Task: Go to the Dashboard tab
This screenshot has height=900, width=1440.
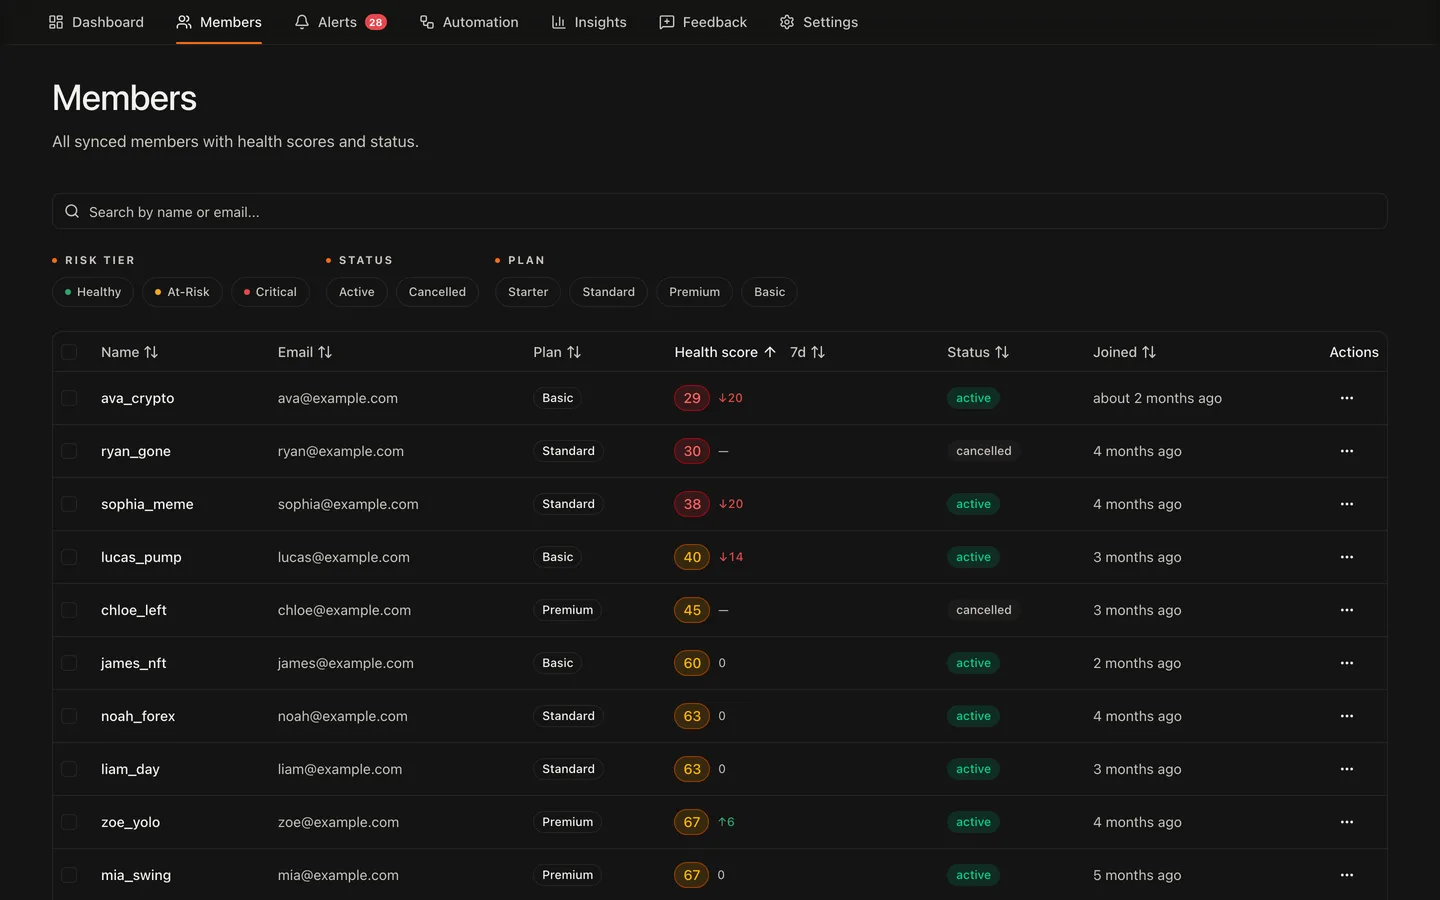Action: (x=96, y=22)
